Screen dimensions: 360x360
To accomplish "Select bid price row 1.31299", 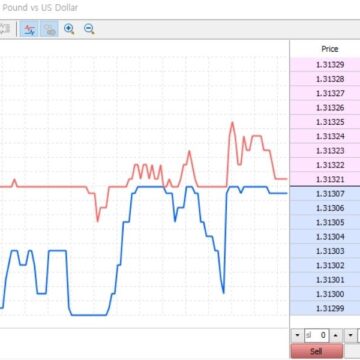I will pos(325,308).
